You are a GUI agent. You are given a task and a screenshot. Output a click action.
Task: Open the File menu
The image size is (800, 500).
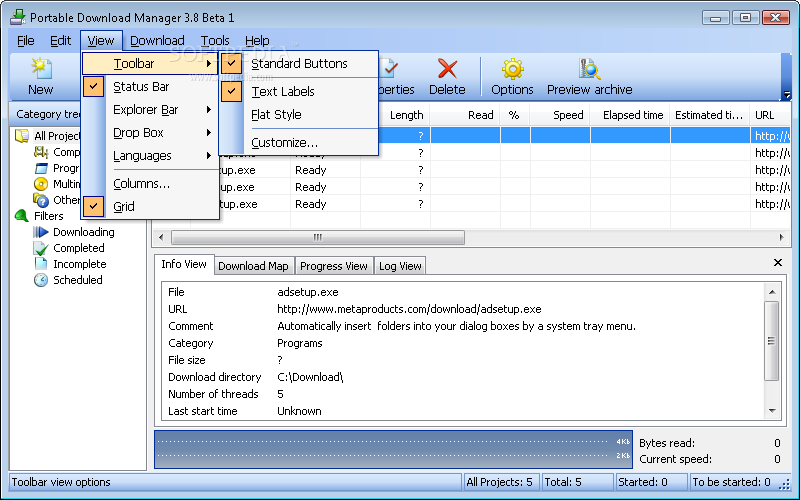tap(26, 40)
